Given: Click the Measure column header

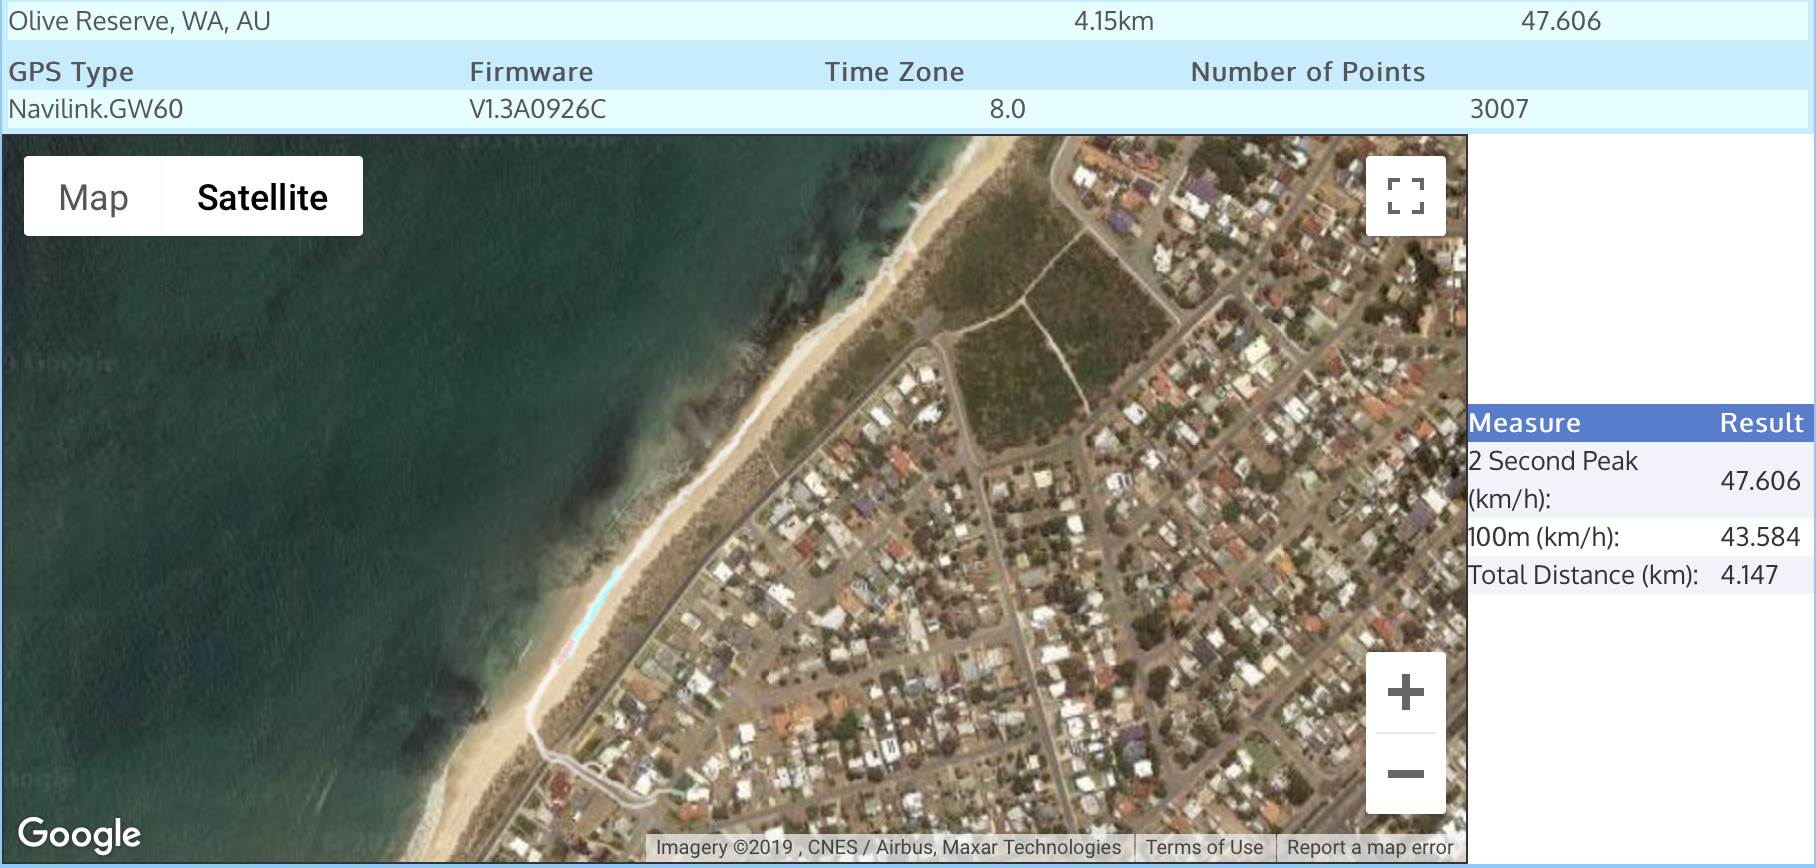Looking at the screenshot, I should click(x=1524, y=423).
